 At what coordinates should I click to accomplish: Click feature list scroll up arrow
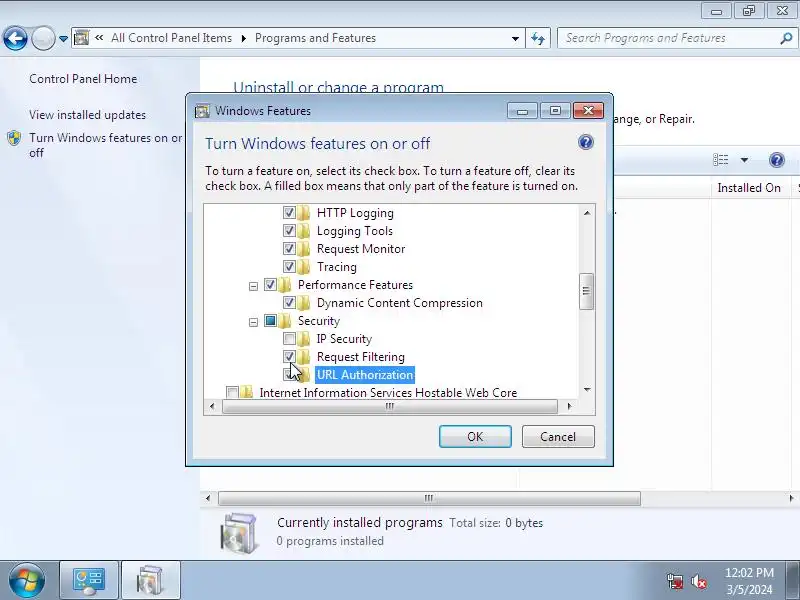pos(587,213)
